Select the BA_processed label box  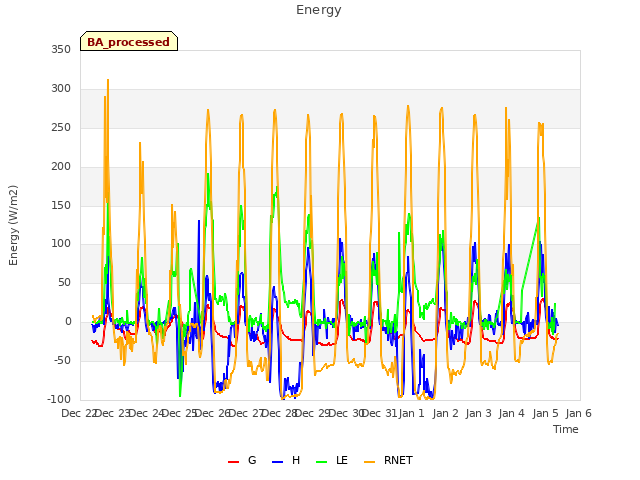click(129, 41)
